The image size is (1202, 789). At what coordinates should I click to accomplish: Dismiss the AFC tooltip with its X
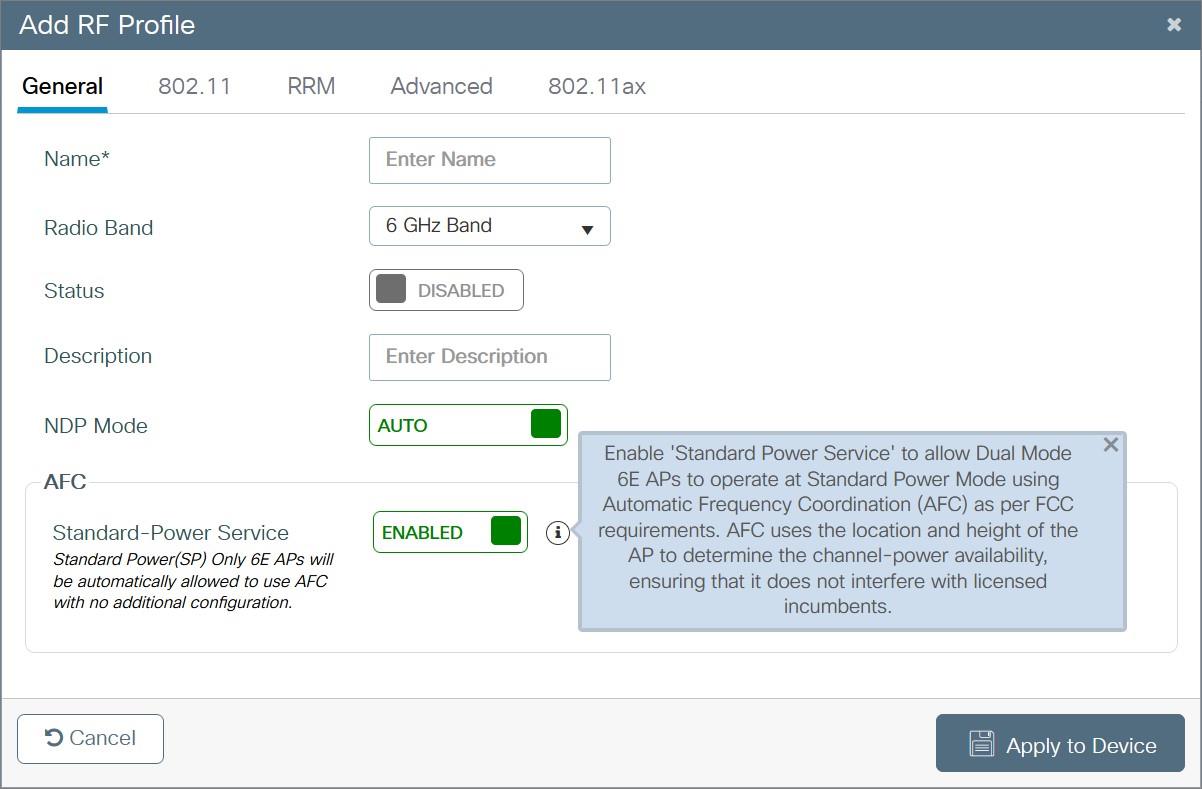pyautogui.click(x=1110, y=445)
